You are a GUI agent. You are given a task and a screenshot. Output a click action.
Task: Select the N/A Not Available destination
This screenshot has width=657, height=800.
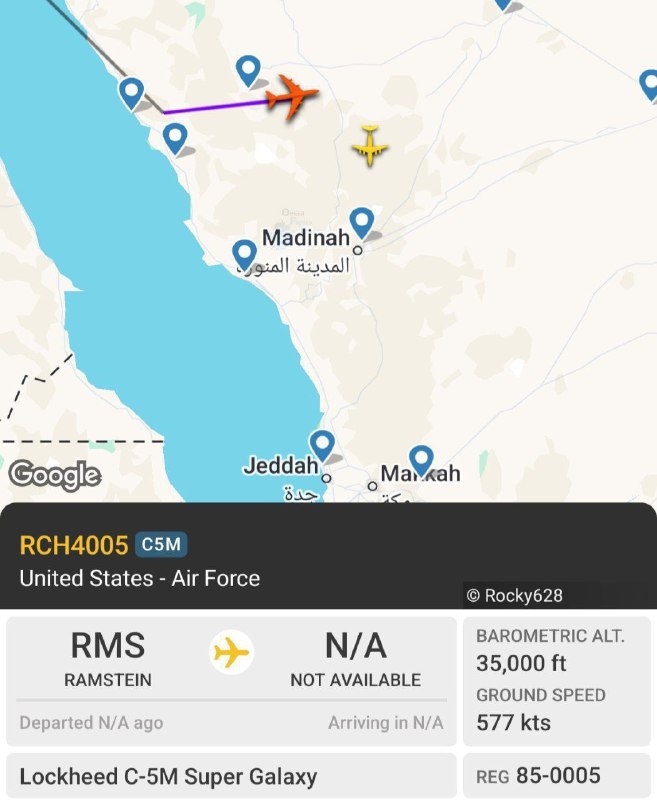tap(355, 660)
